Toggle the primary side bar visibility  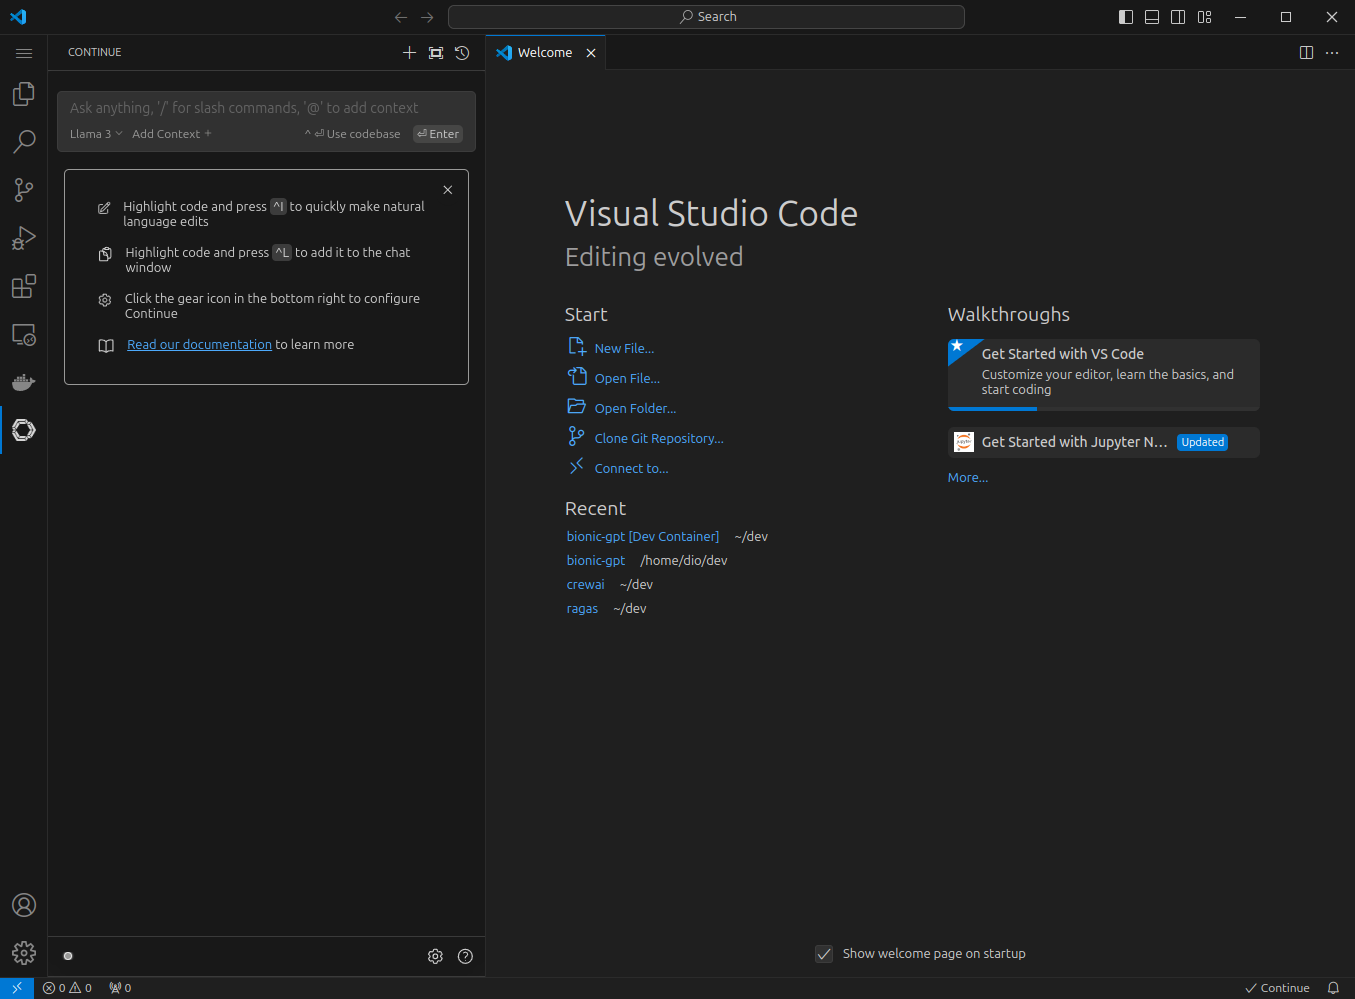click(x=1126, y=17)
